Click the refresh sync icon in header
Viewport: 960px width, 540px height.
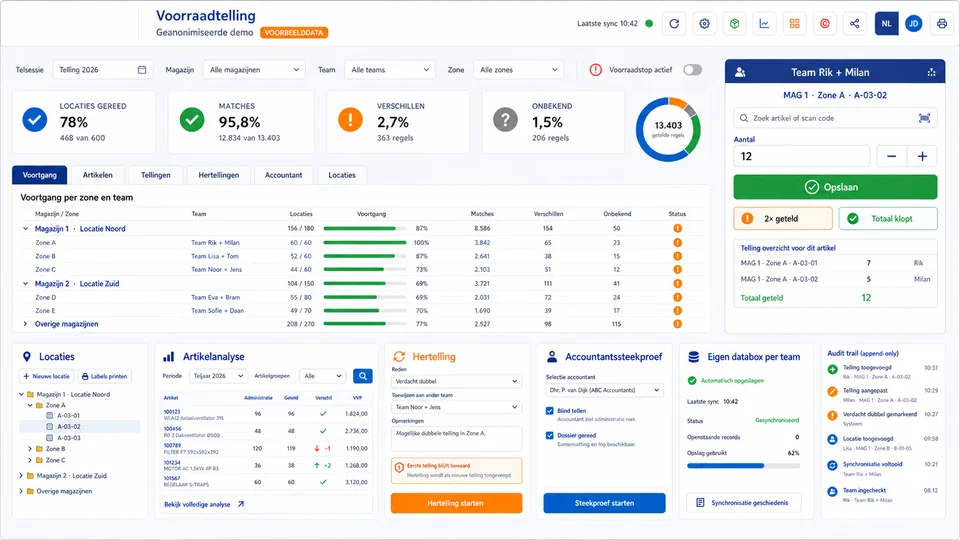click(674, 24)
